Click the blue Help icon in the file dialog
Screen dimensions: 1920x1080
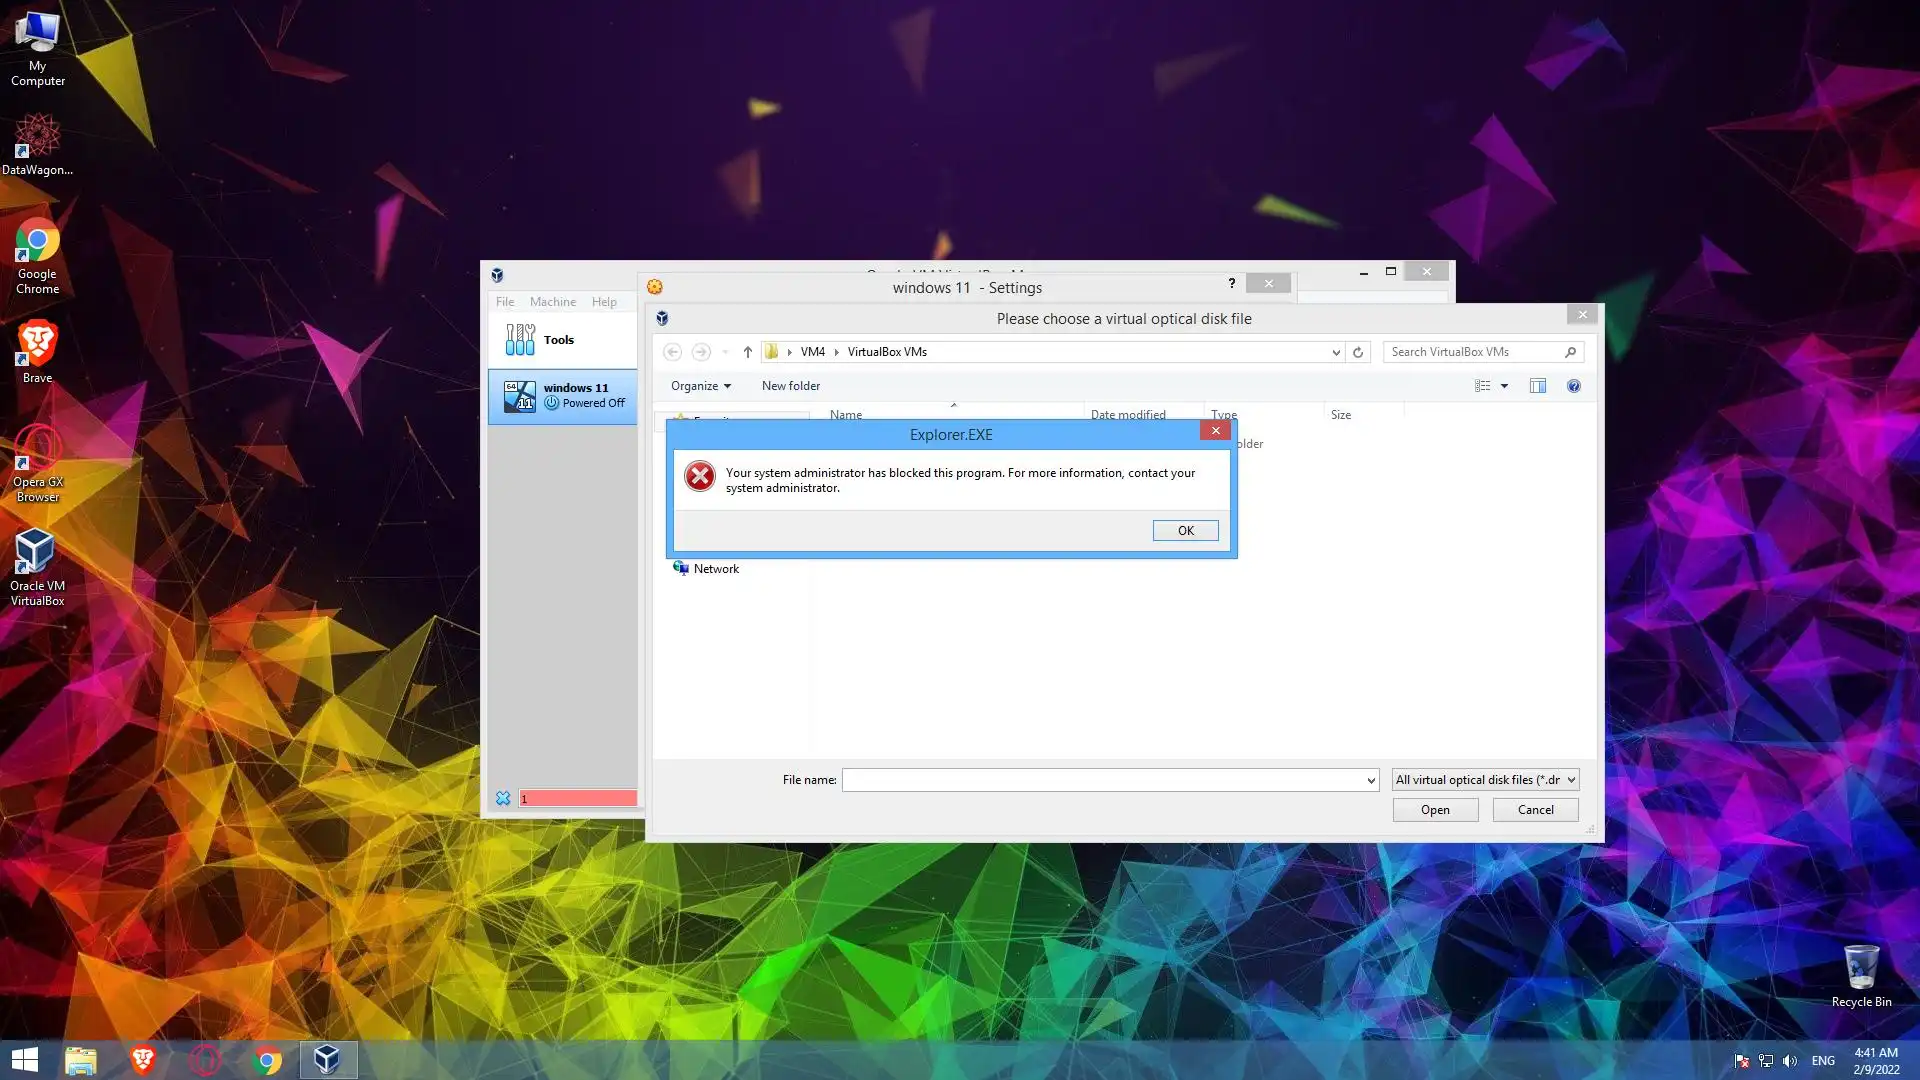pos(1574,386)
